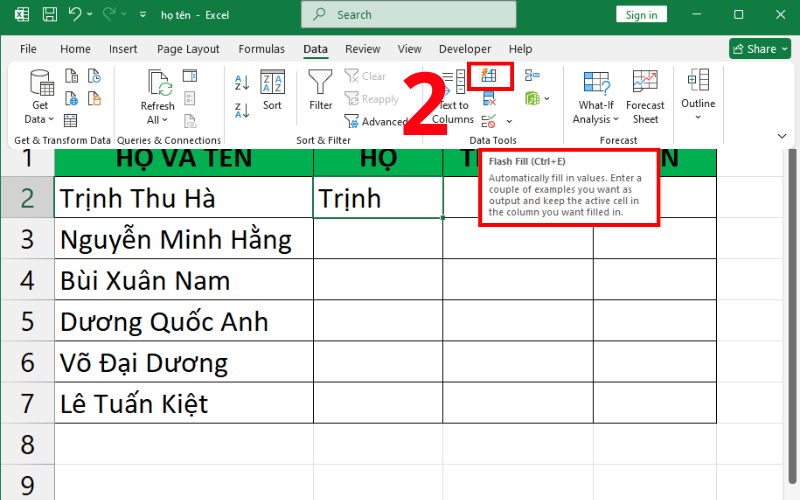Expand the Data Validation dropdown arrow
The height and width of the screenshot is (500, 800).
tap(509, 121)
